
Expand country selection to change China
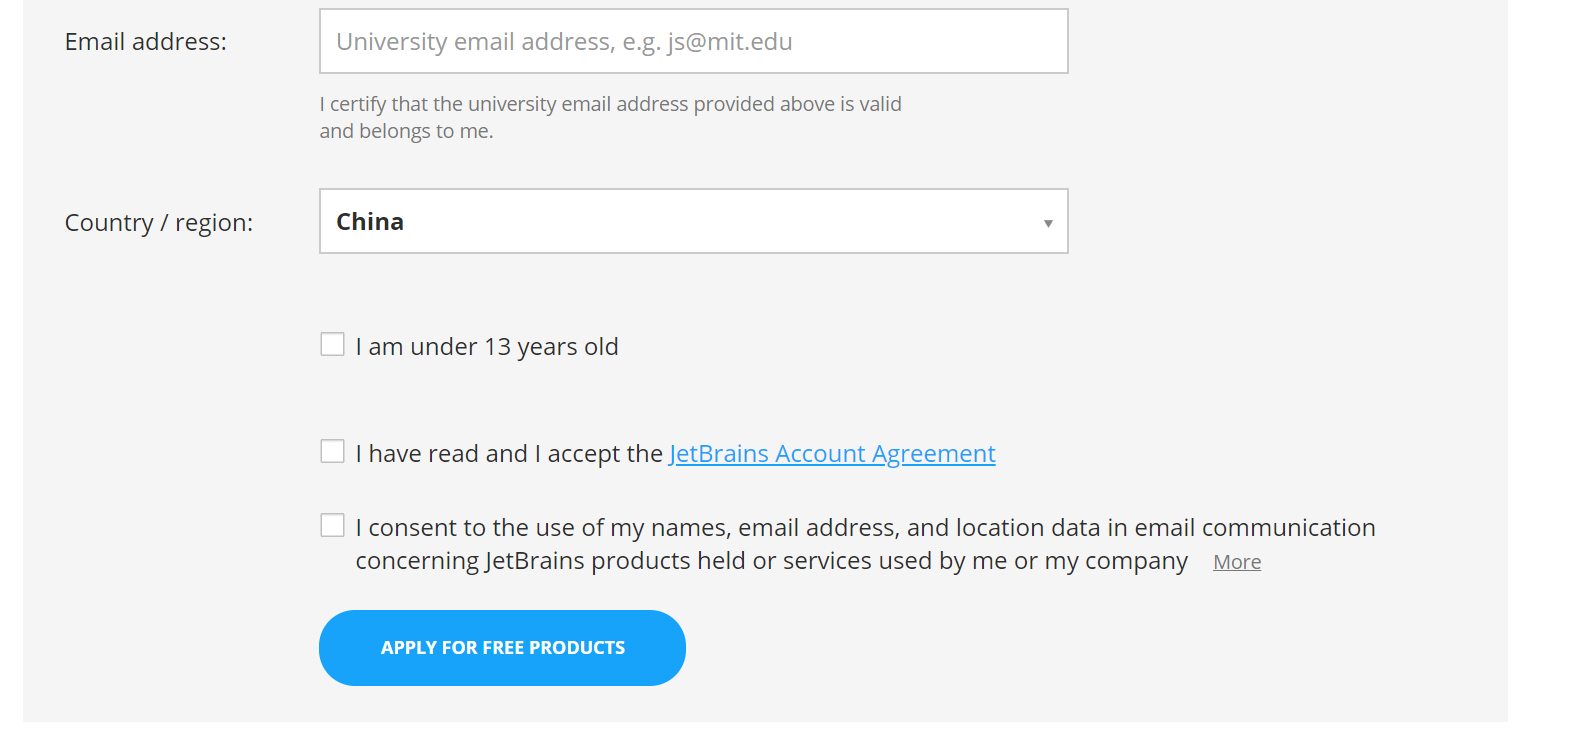coord(693,221)
